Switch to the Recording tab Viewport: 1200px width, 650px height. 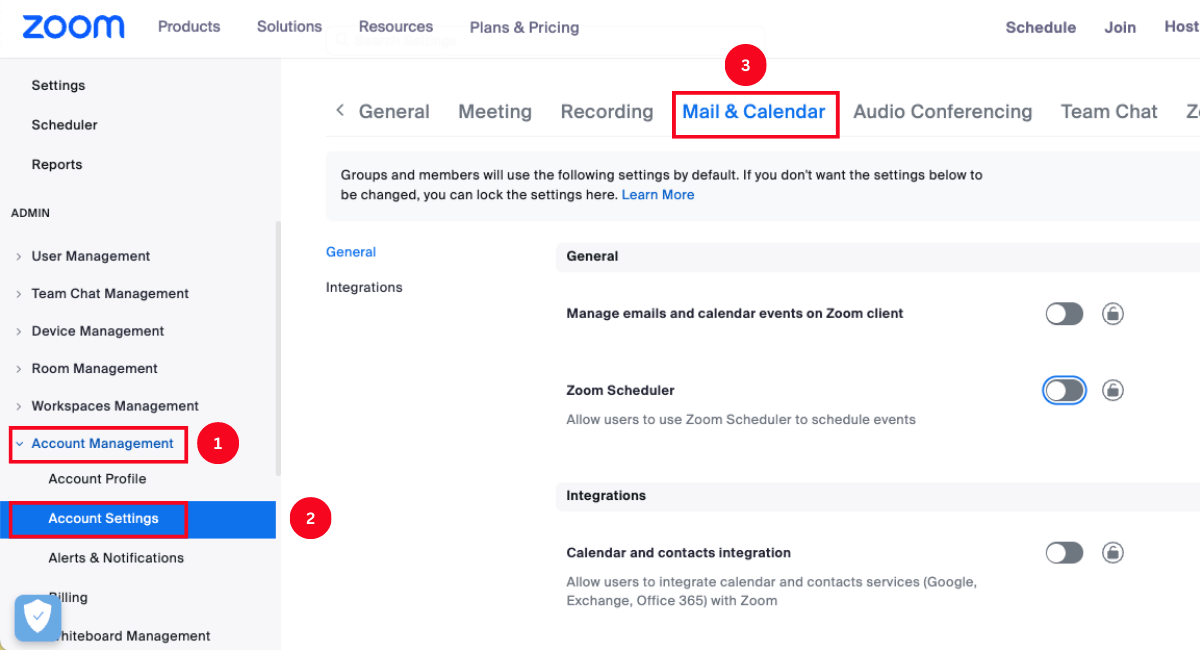coord(607,112)
